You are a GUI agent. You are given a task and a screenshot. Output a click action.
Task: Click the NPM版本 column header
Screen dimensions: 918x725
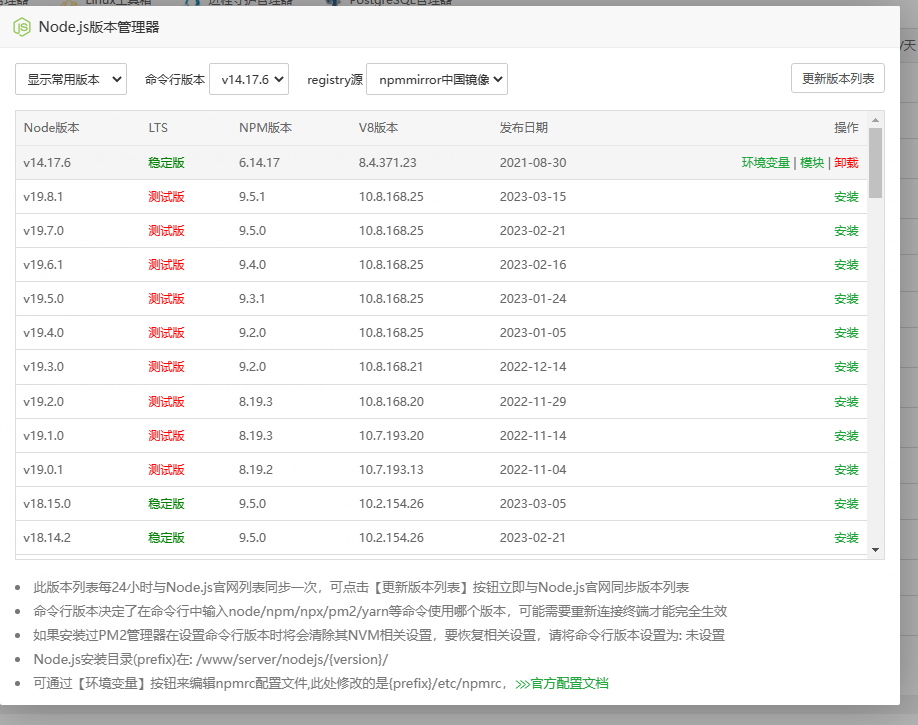point(265,128)
